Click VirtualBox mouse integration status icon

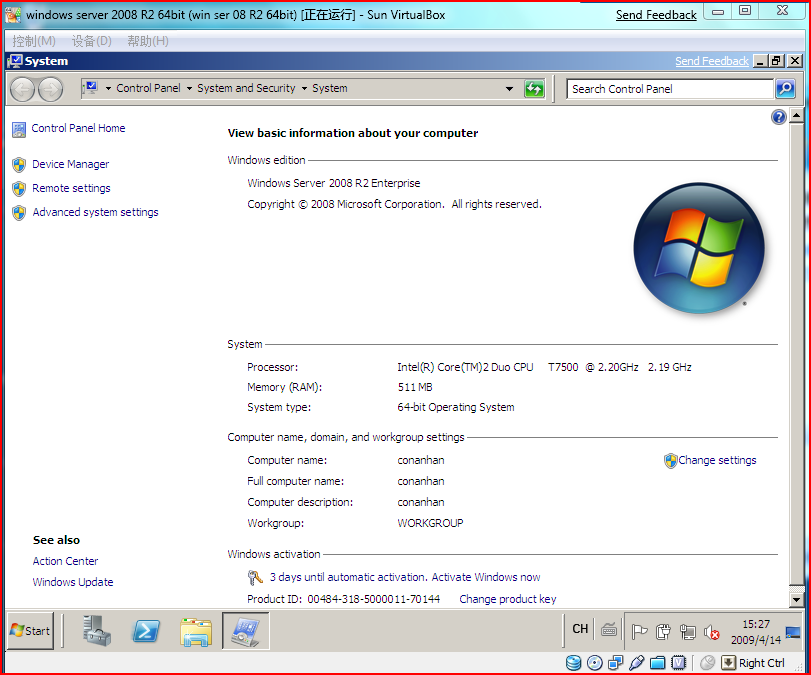pyautogui.click(x=708, y=663)
